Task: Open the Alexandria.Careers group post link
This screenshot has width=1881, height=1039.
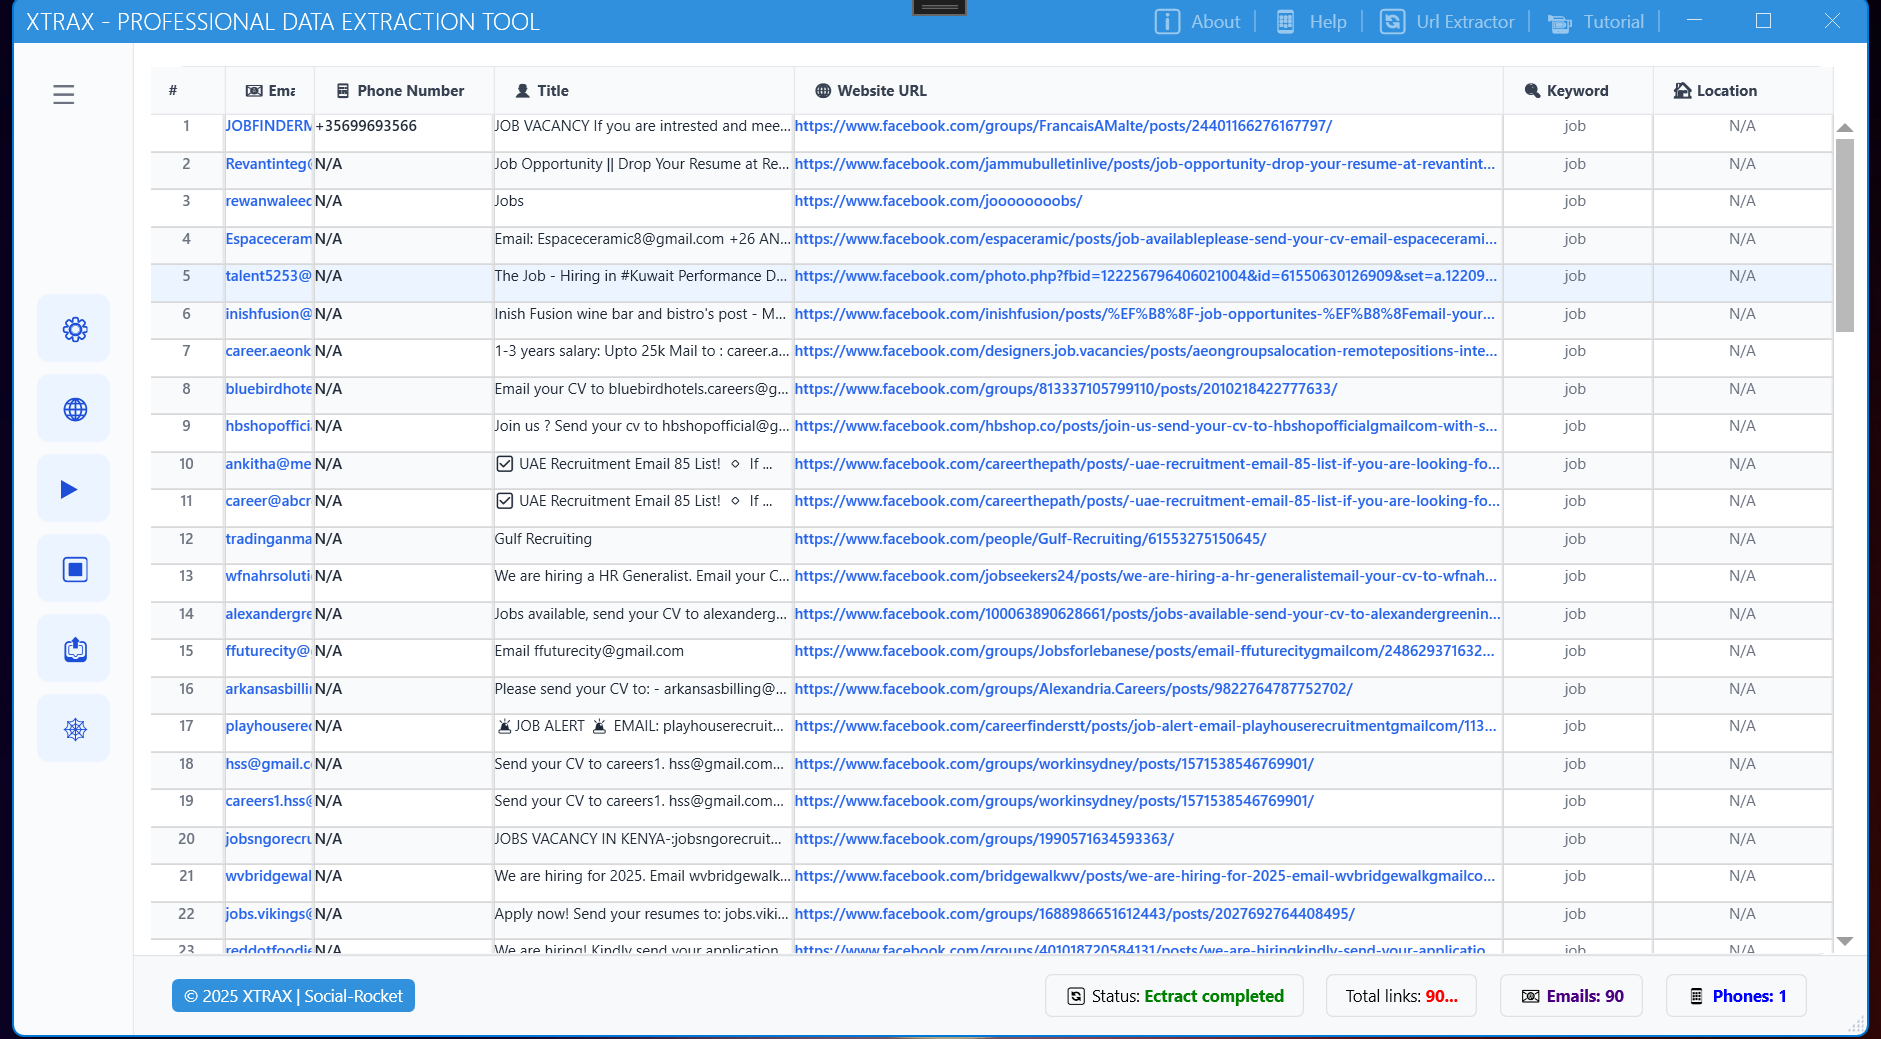Action: click(1074, 689)
